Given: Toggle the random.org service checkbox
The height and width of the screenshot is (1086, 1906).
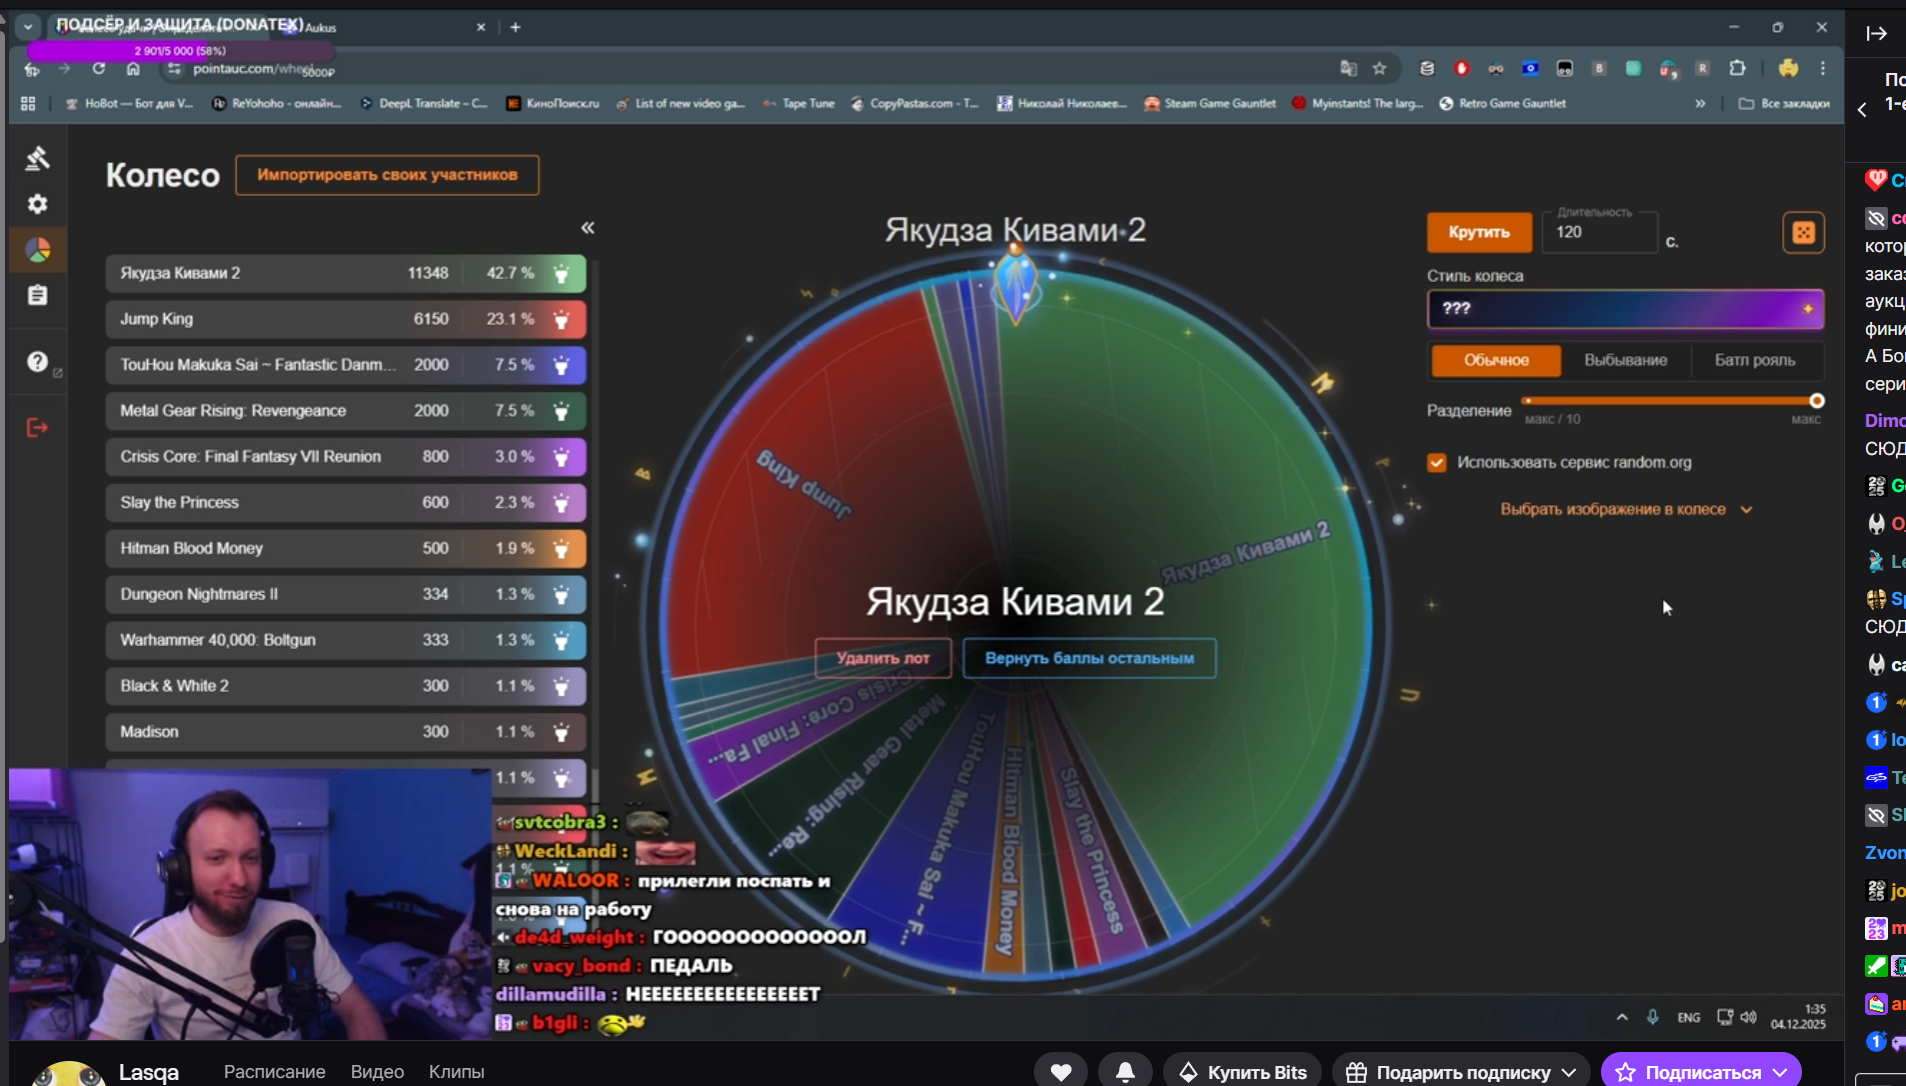Looking at the screenshot, I should click(1437, 462).
